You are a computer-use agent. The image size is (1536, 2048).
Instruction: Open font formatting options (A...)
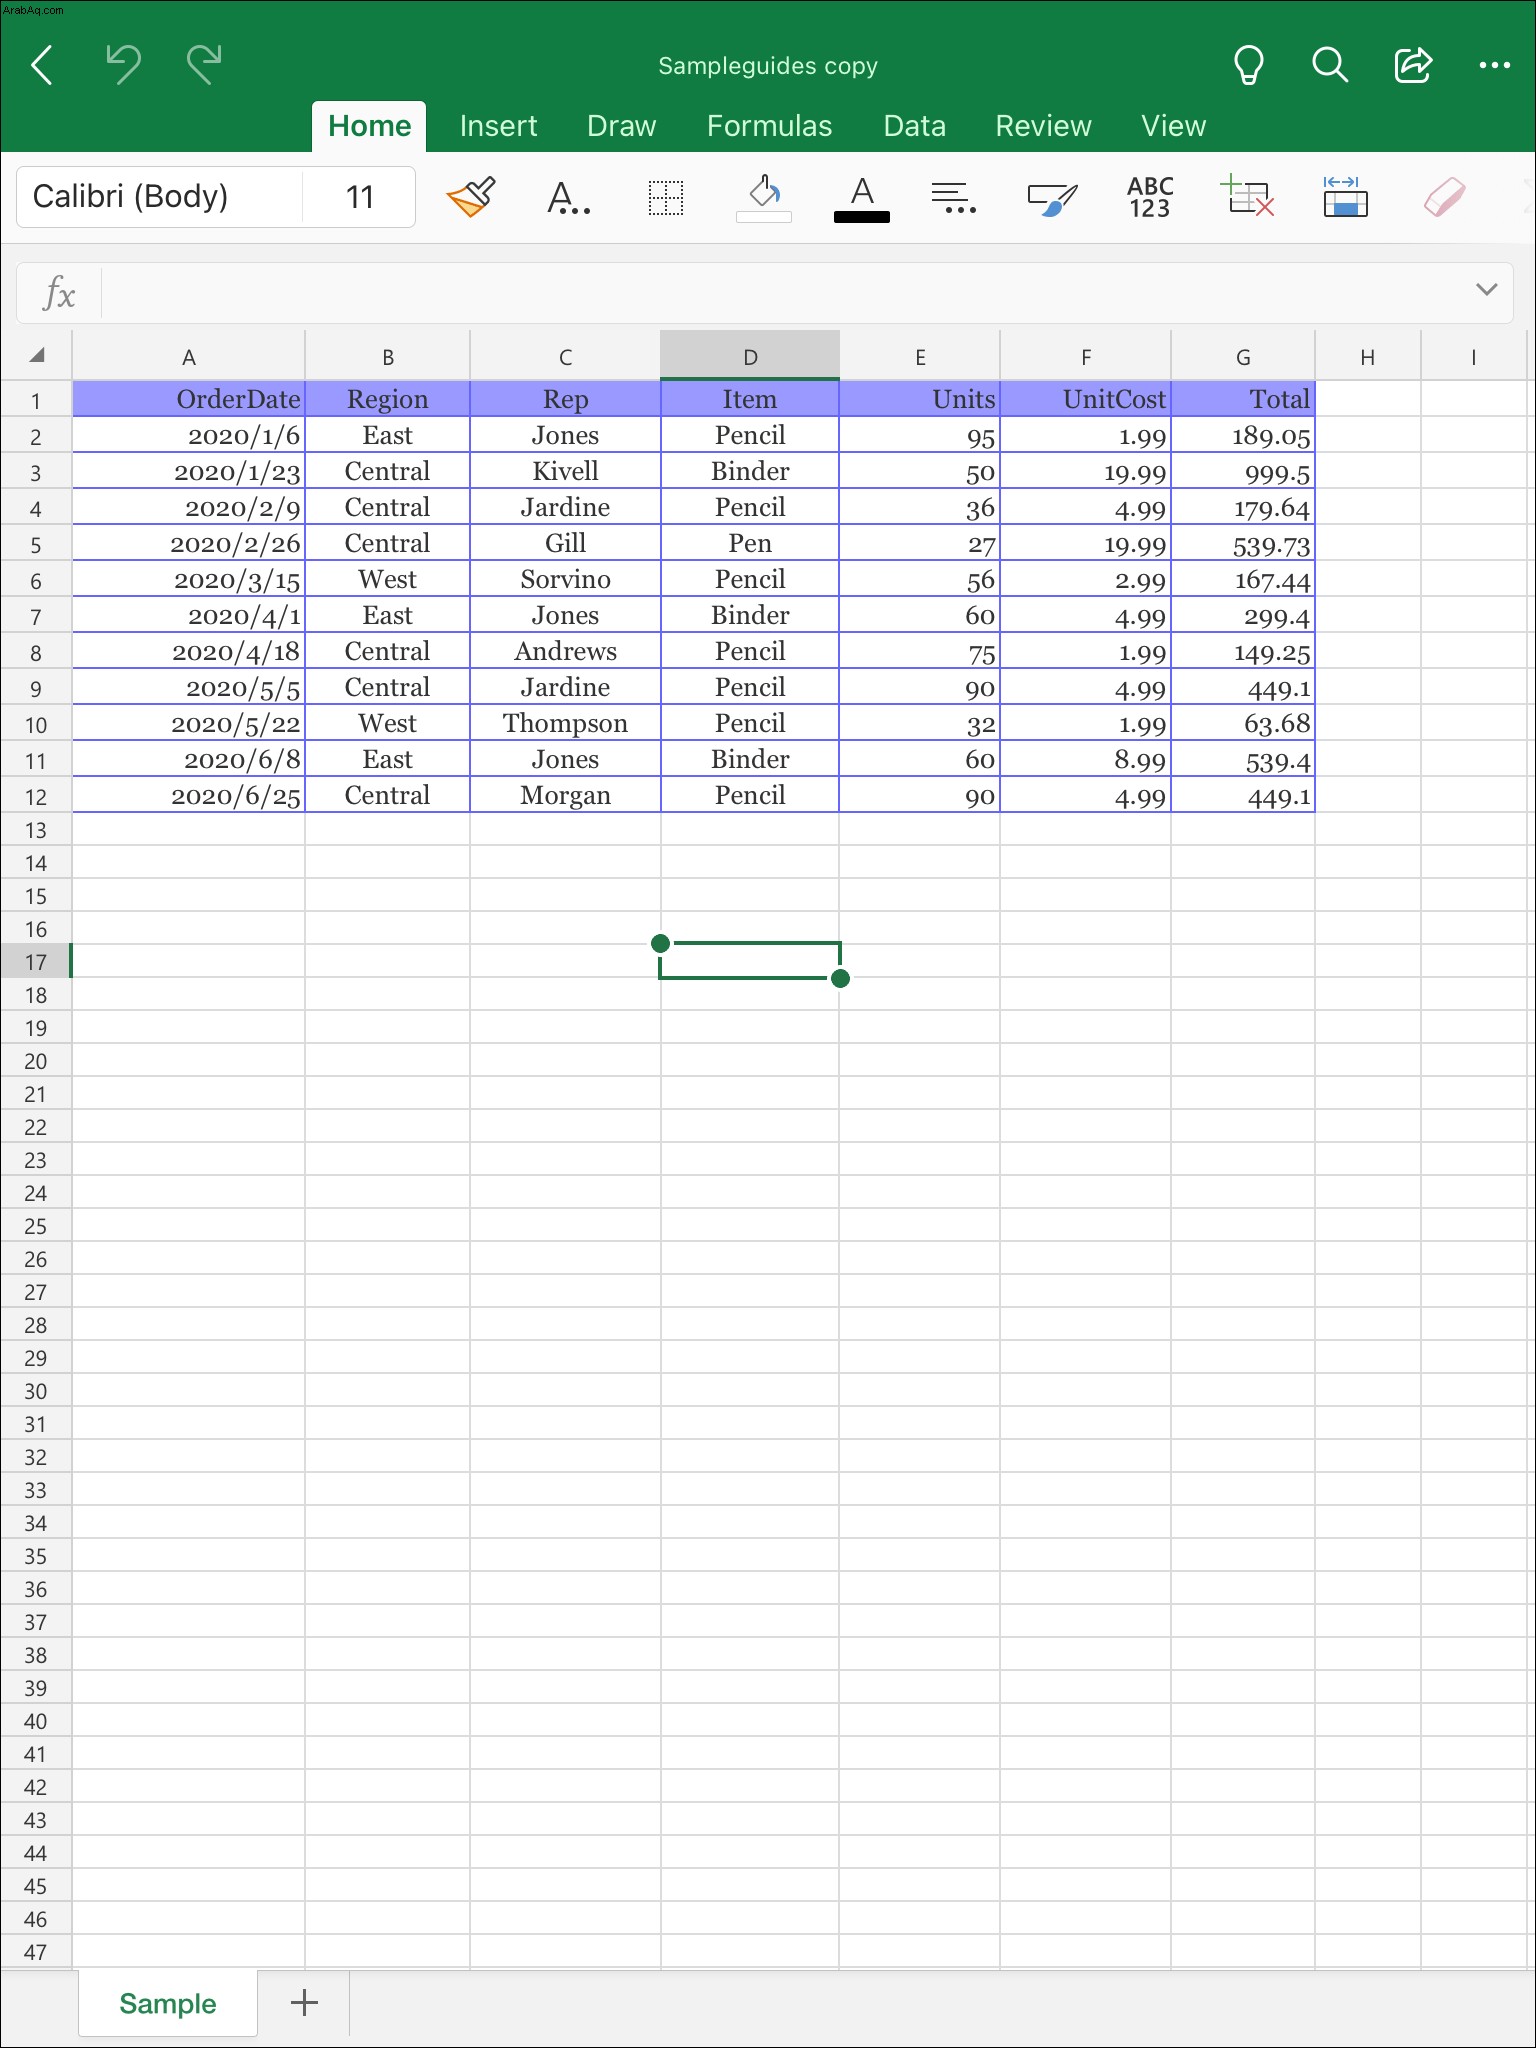point(568,197)
